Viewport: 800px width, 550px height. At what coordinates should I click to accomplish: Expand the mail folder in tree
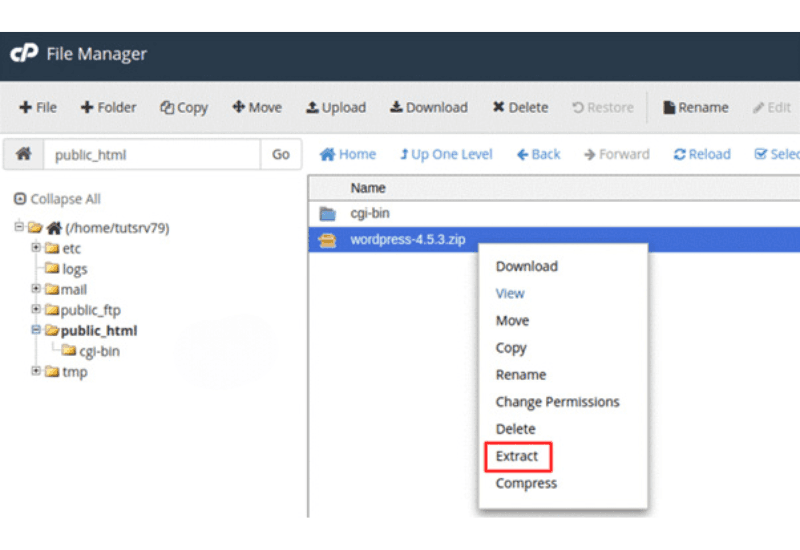(x=36, y=289)
